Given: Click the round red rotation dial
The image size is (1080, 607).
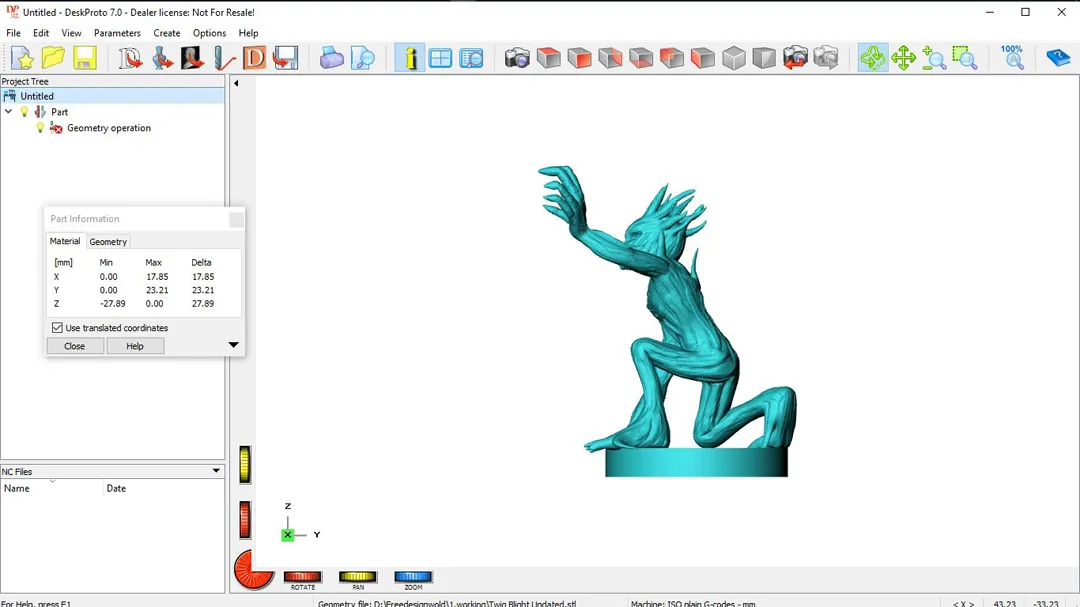Looking at the screenshot, I should pos(253,570).
